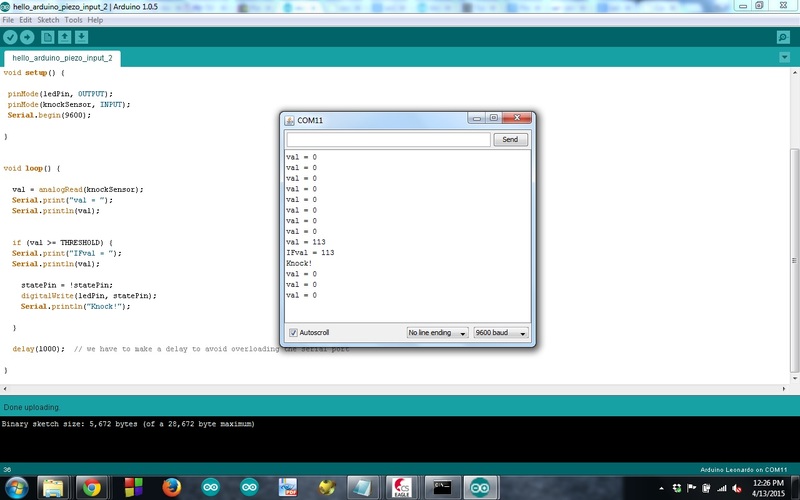Click the 'val = 113' output line
The width and height of the screenshot is (800, 500).
(306, 242)
